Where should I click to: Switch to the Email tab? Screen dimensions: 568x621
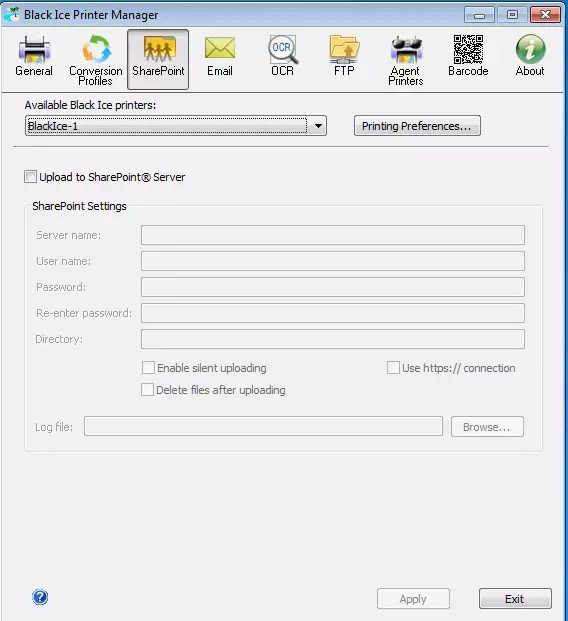tap(220, 56)
